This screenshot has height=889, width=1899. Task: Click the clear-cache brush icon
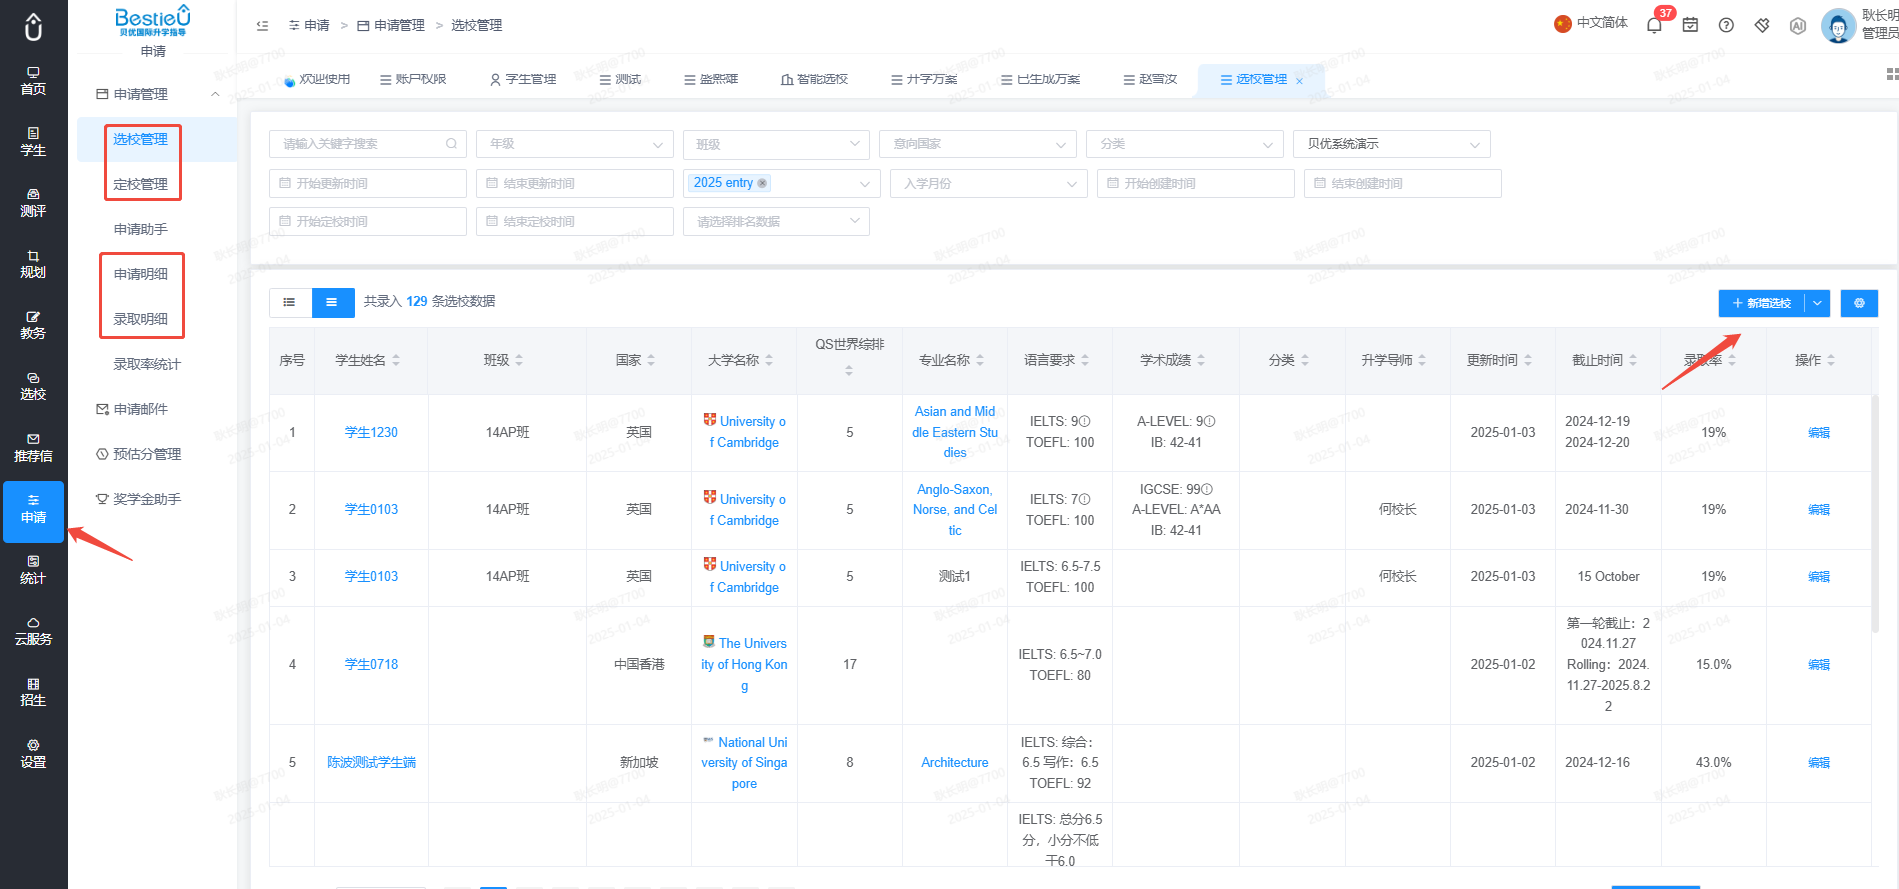coord(1762,25)
